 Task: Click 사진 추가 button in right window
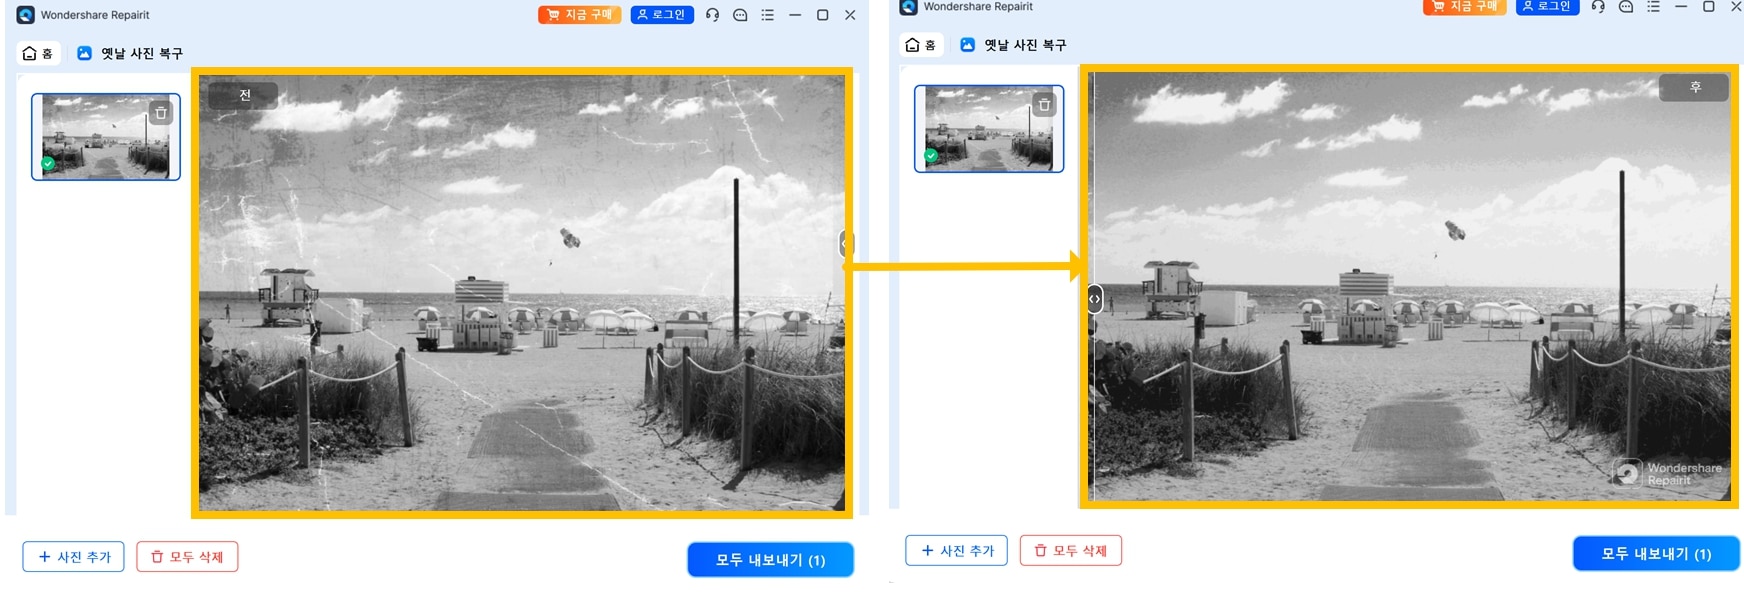coord(957,551)
